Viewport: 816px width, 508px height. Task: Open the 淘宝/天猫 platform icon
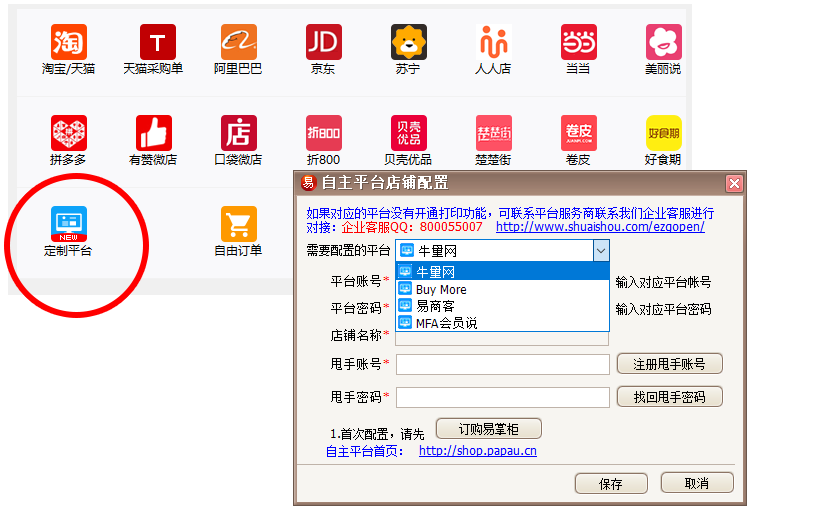coord(69,42)
